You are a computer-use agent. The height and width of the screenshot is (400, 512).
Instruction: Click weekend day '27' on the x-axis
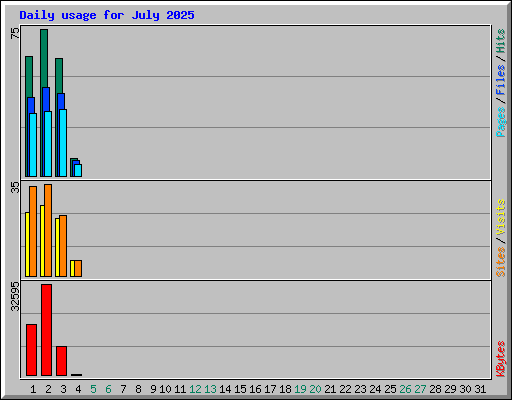(420, 389)
